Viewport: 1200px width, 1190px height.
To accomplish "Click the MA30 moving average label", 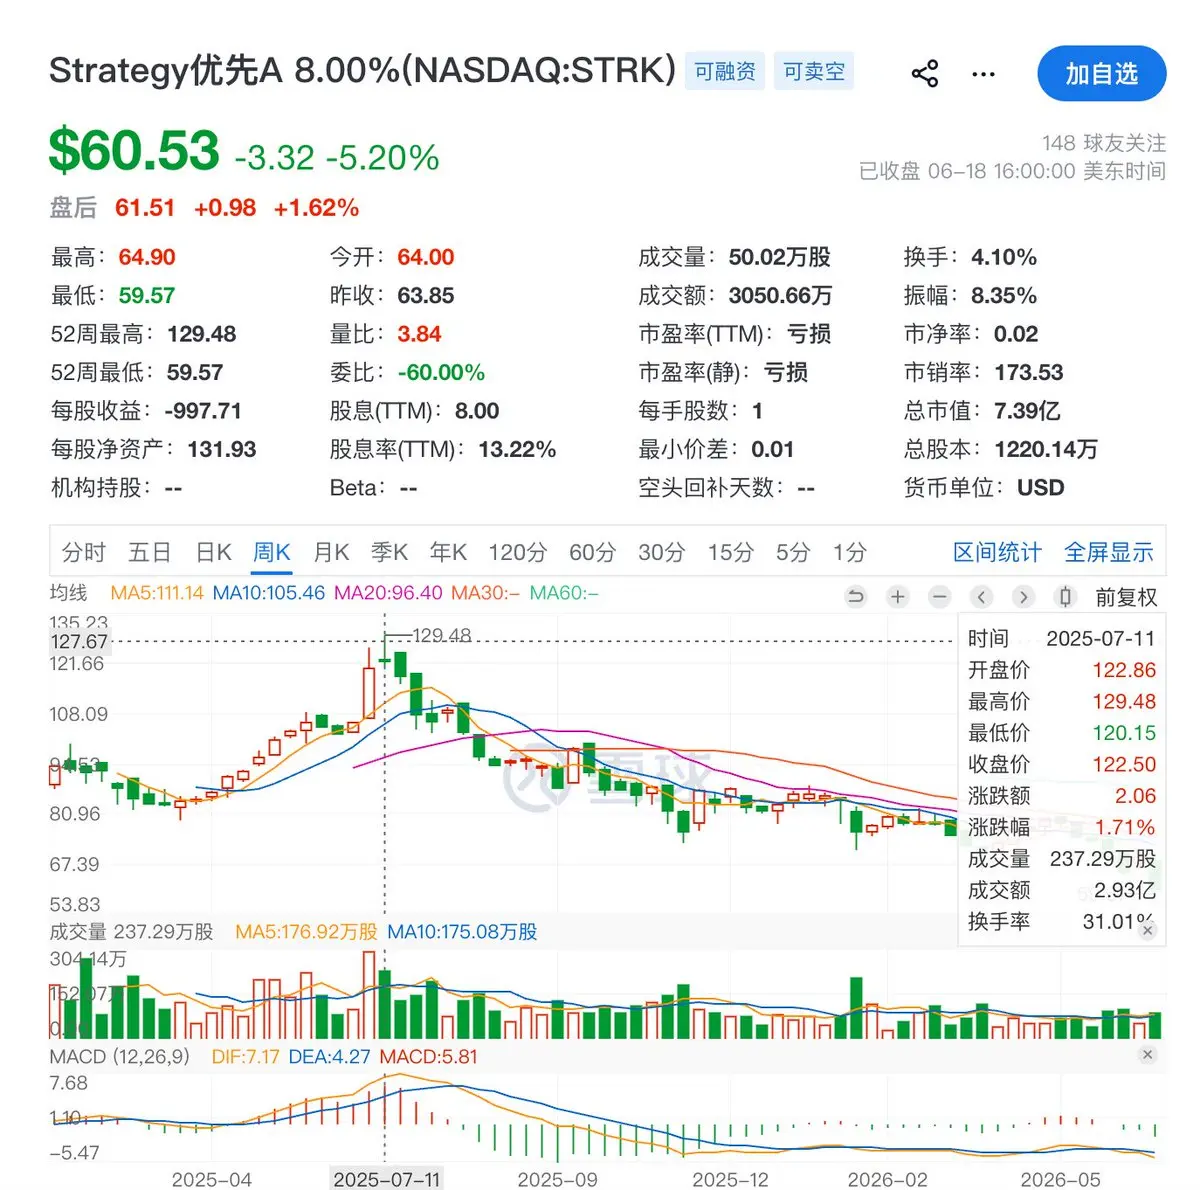I will coord(485,593).
